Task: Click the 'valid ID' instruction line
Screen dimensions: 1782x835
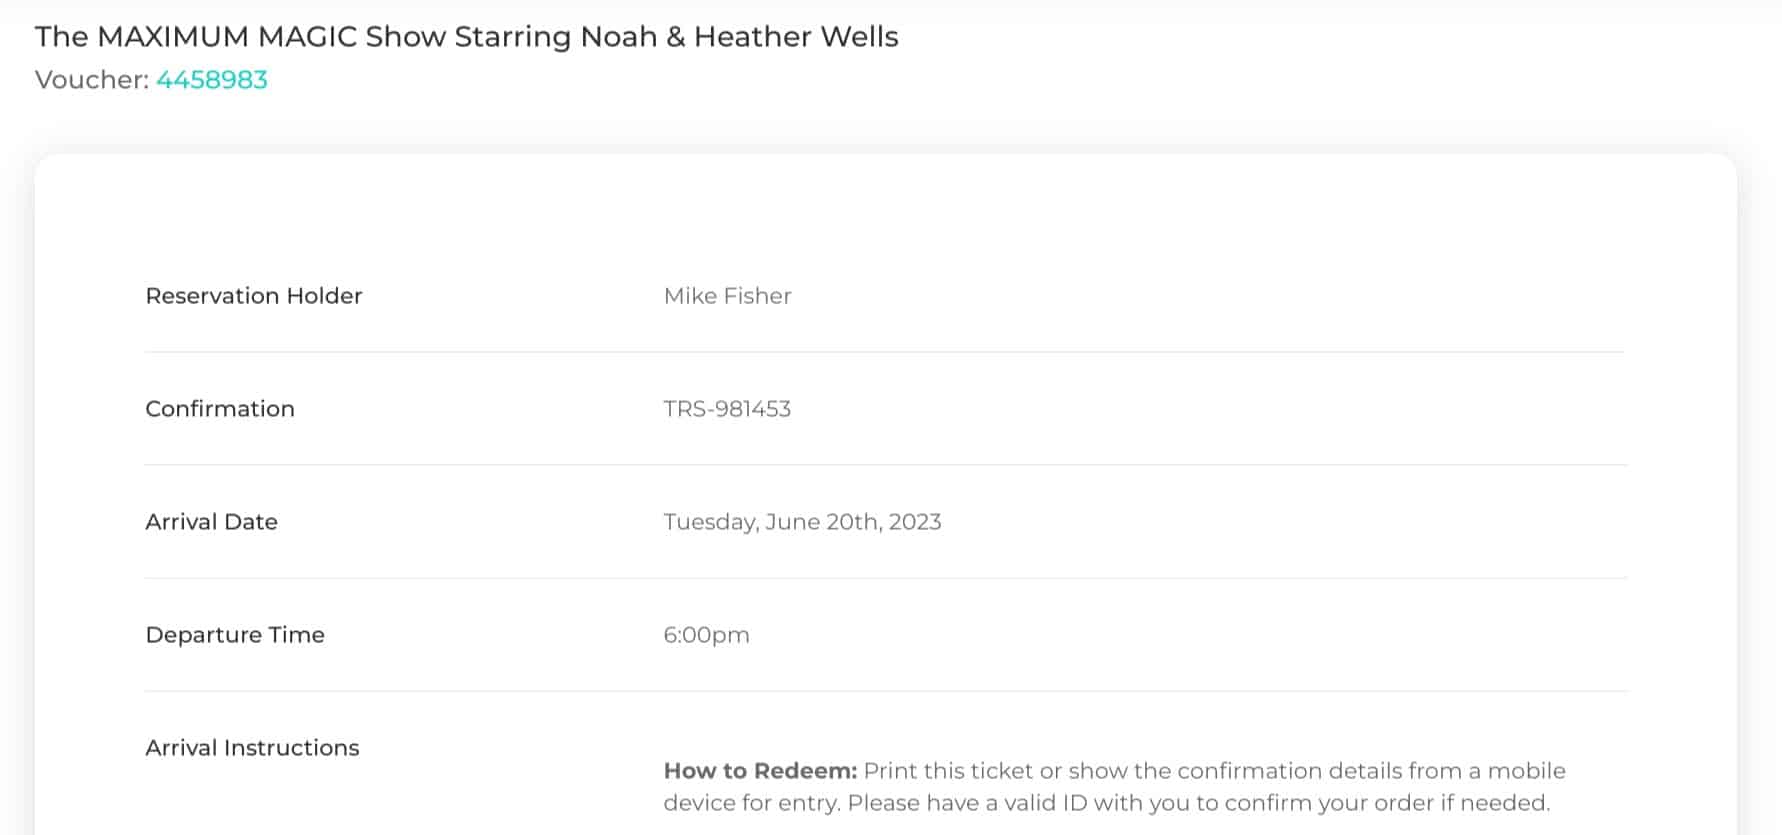Action: pos(1107,803)
